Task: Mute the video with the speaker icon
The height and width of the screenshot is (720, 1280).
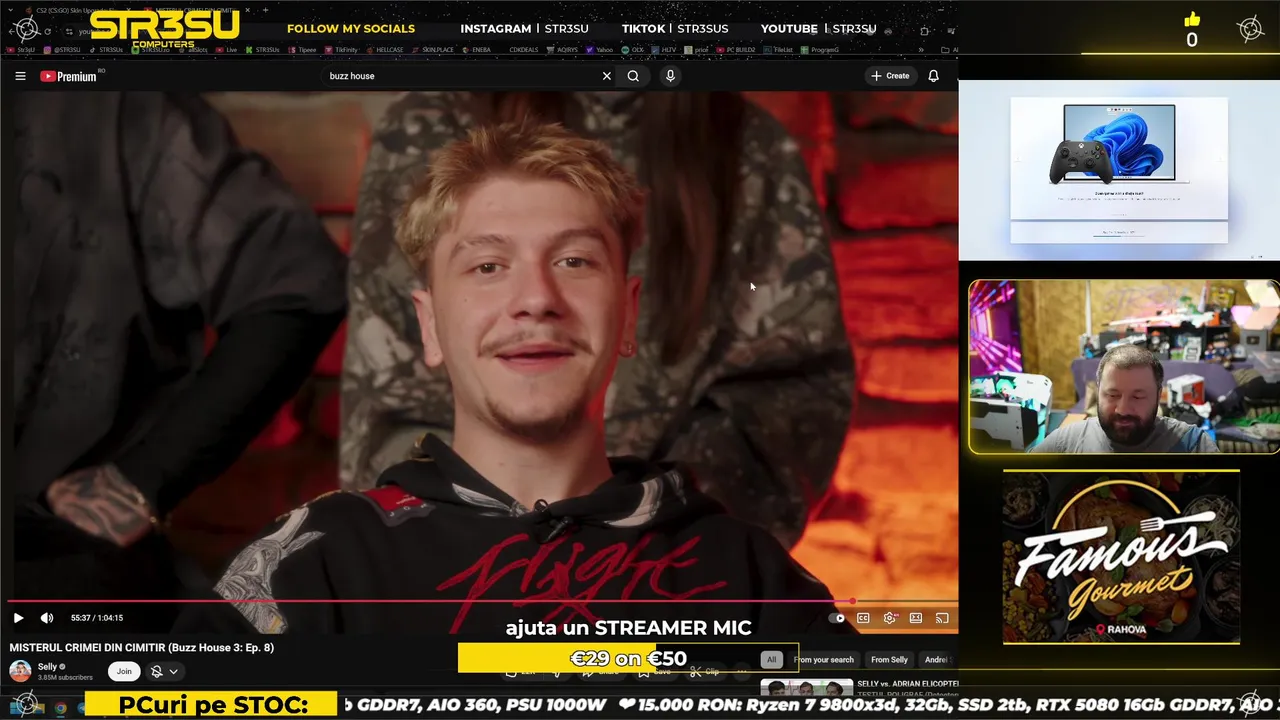Action: tap(46, 618)
